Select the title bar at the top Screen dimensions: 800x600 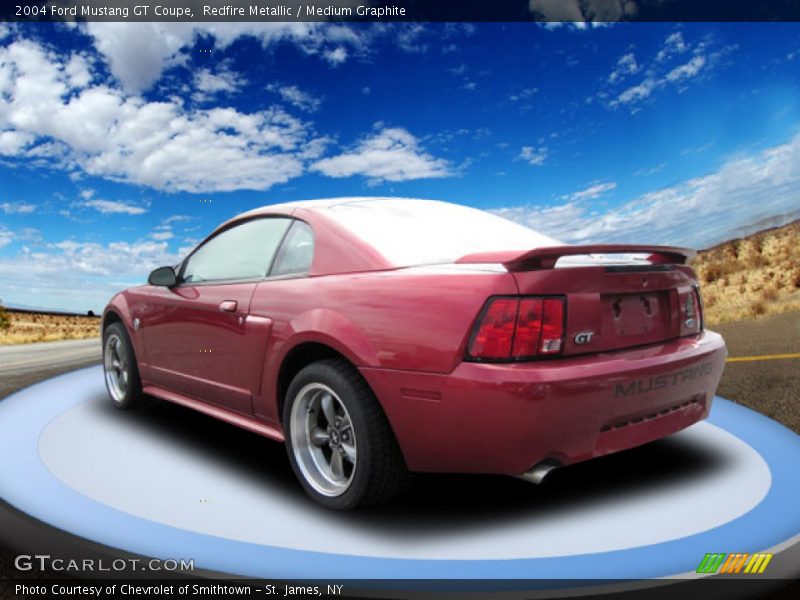point(400,11)
